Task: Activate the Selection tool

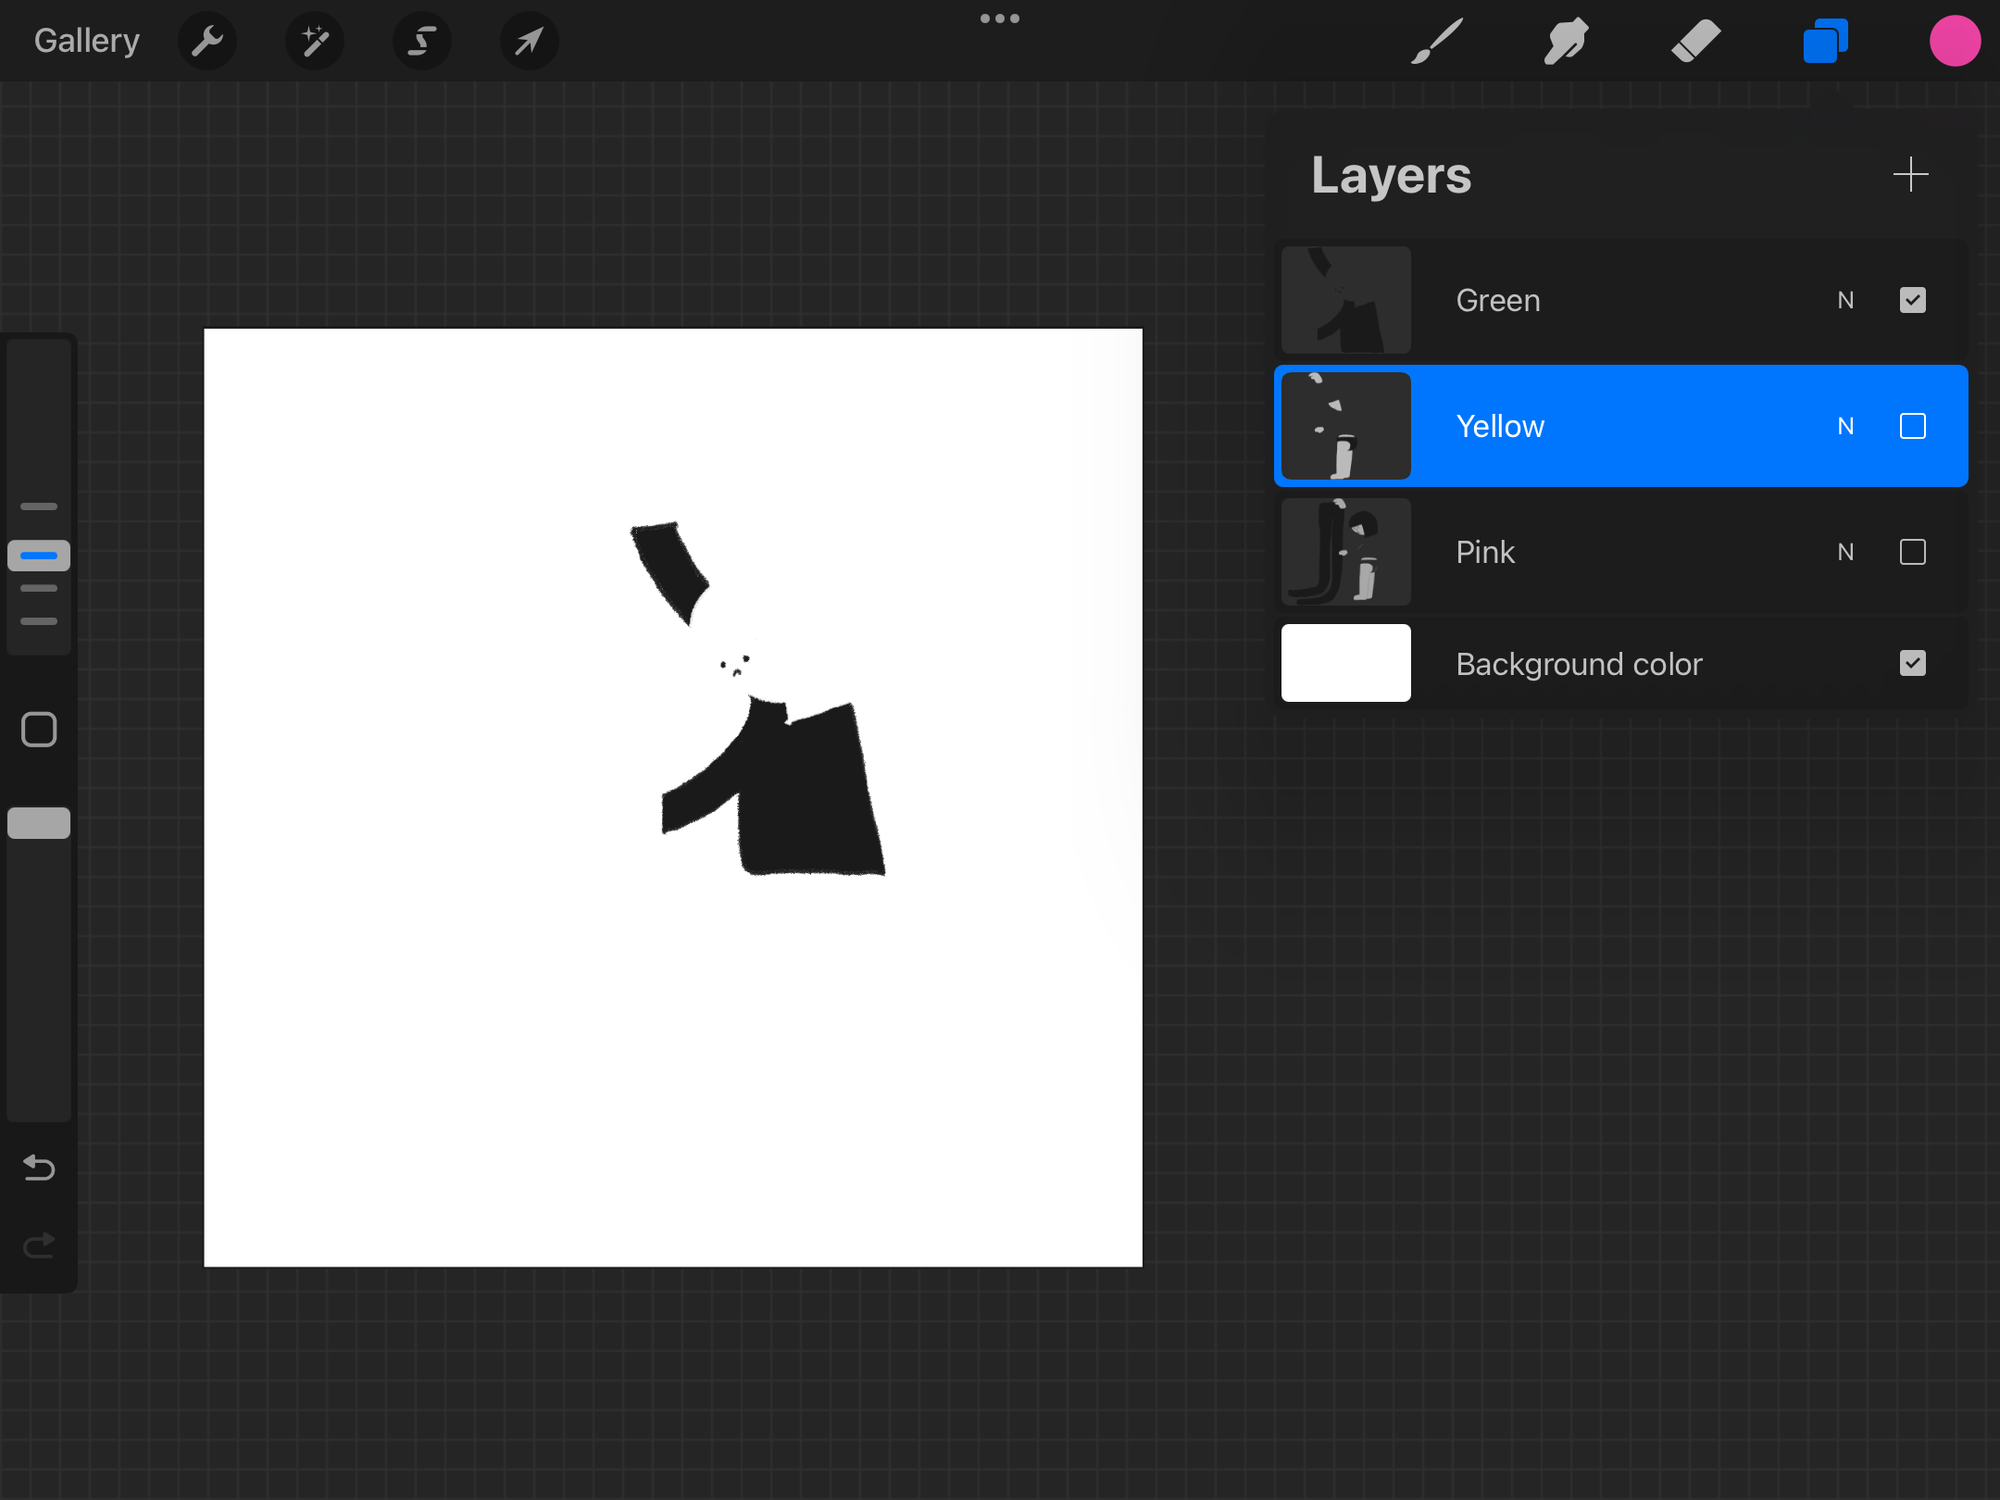Action: tap(422, 41)
